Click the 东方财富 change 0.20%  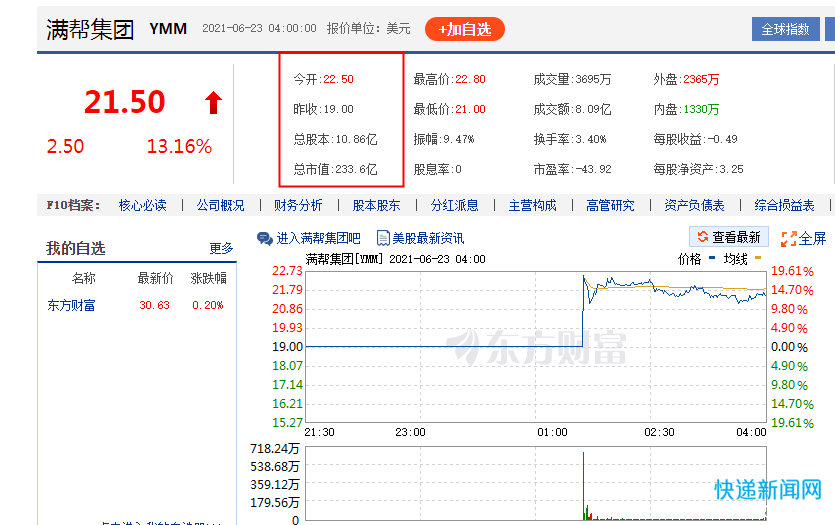(208, 305)
